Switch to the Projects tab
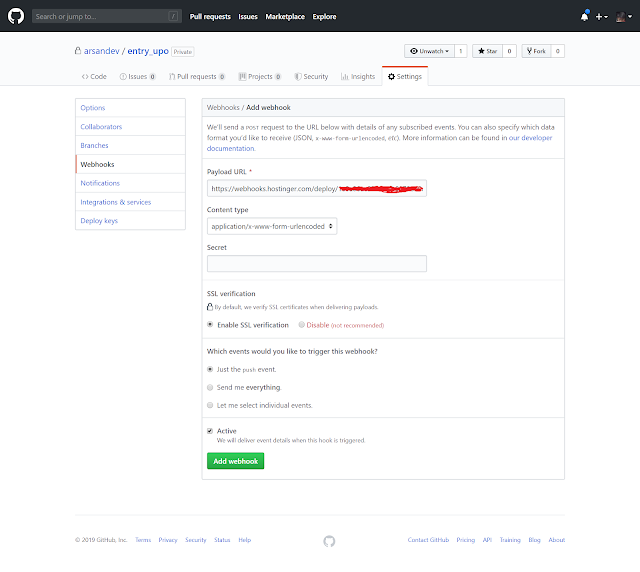Viewport: 640px width, 572px height. pos(260,76)
